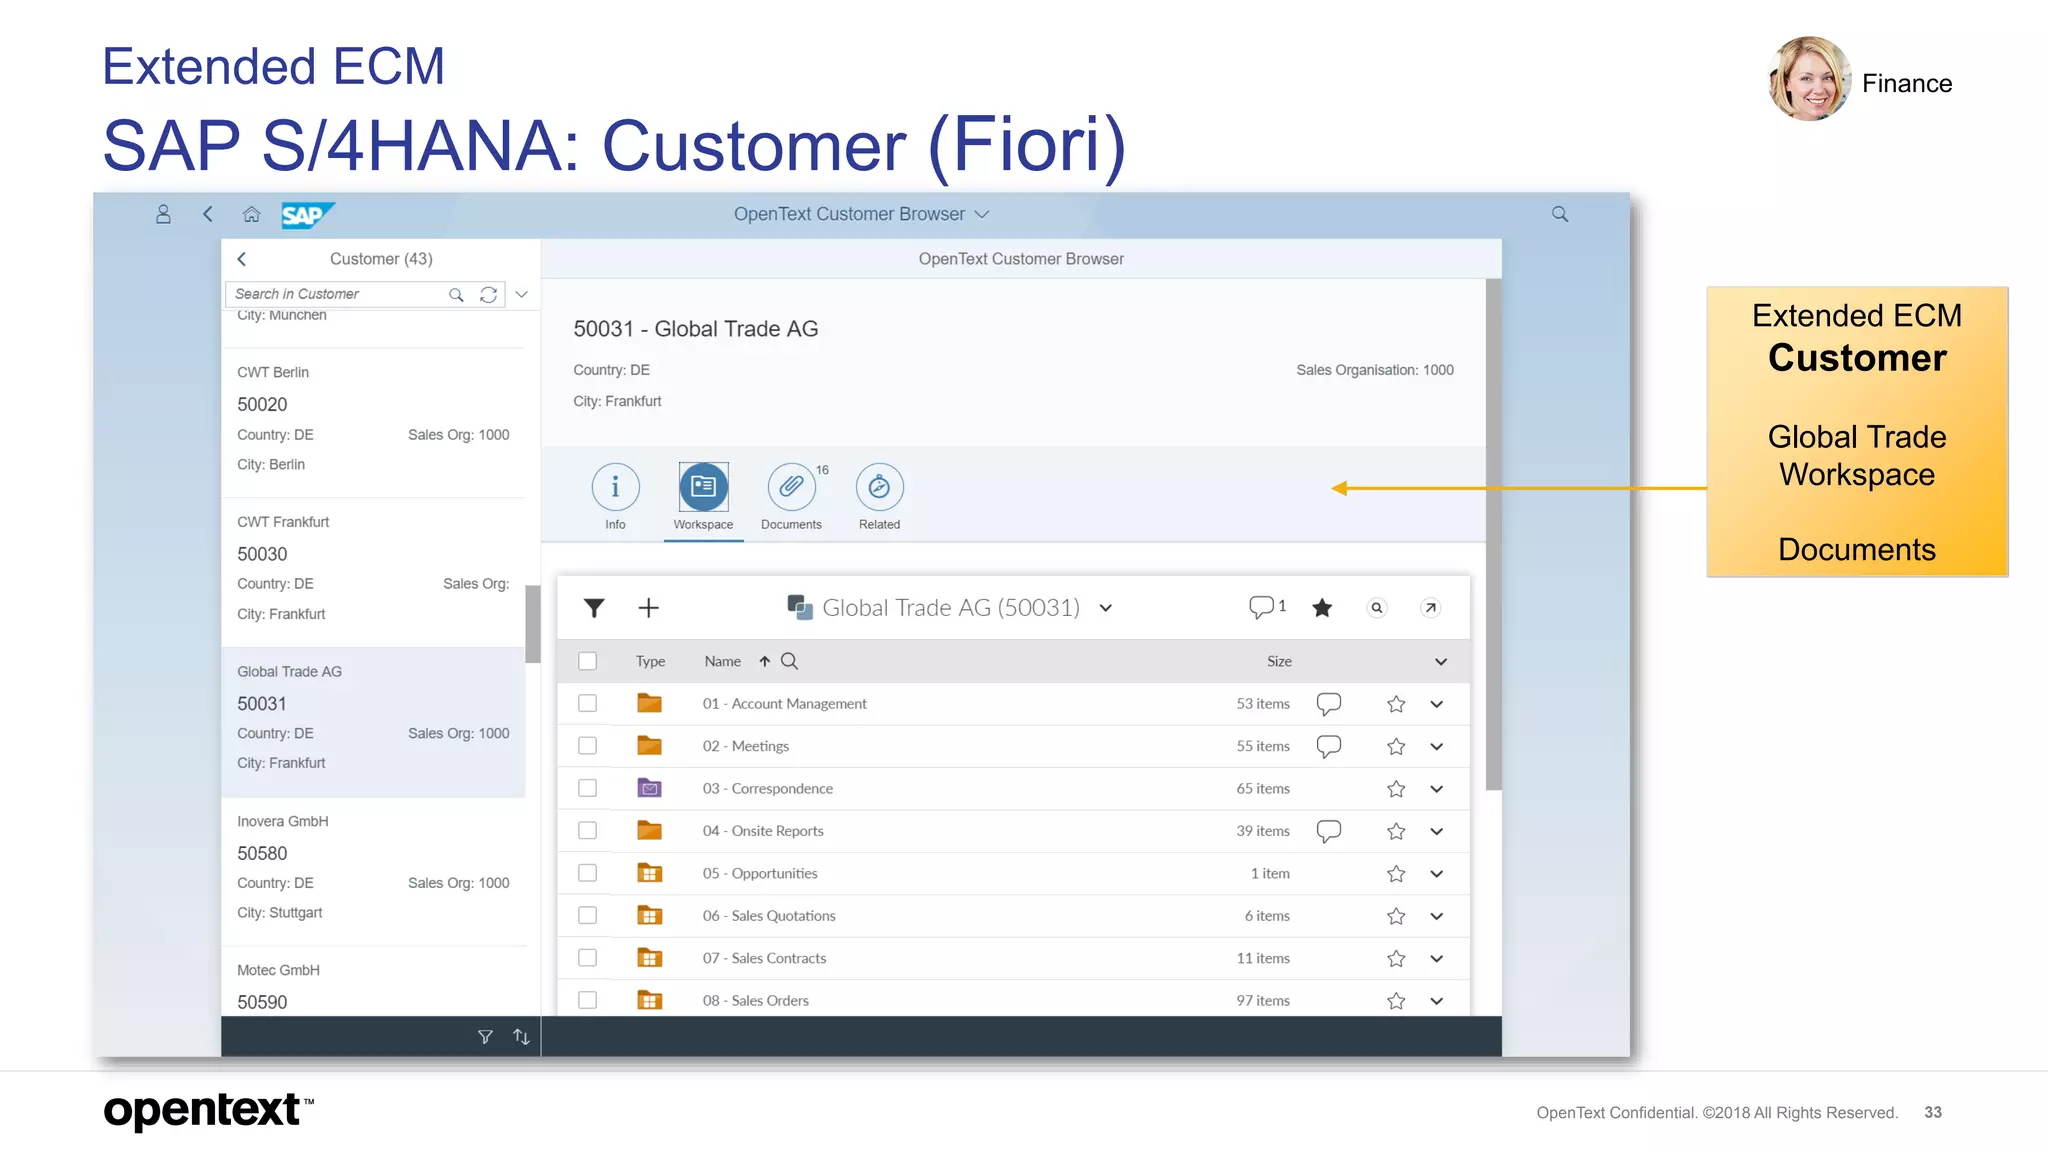This screenshot has width=2048, height=1152.
Task: Expand the customer search options chevron
Action: [522, 294]
